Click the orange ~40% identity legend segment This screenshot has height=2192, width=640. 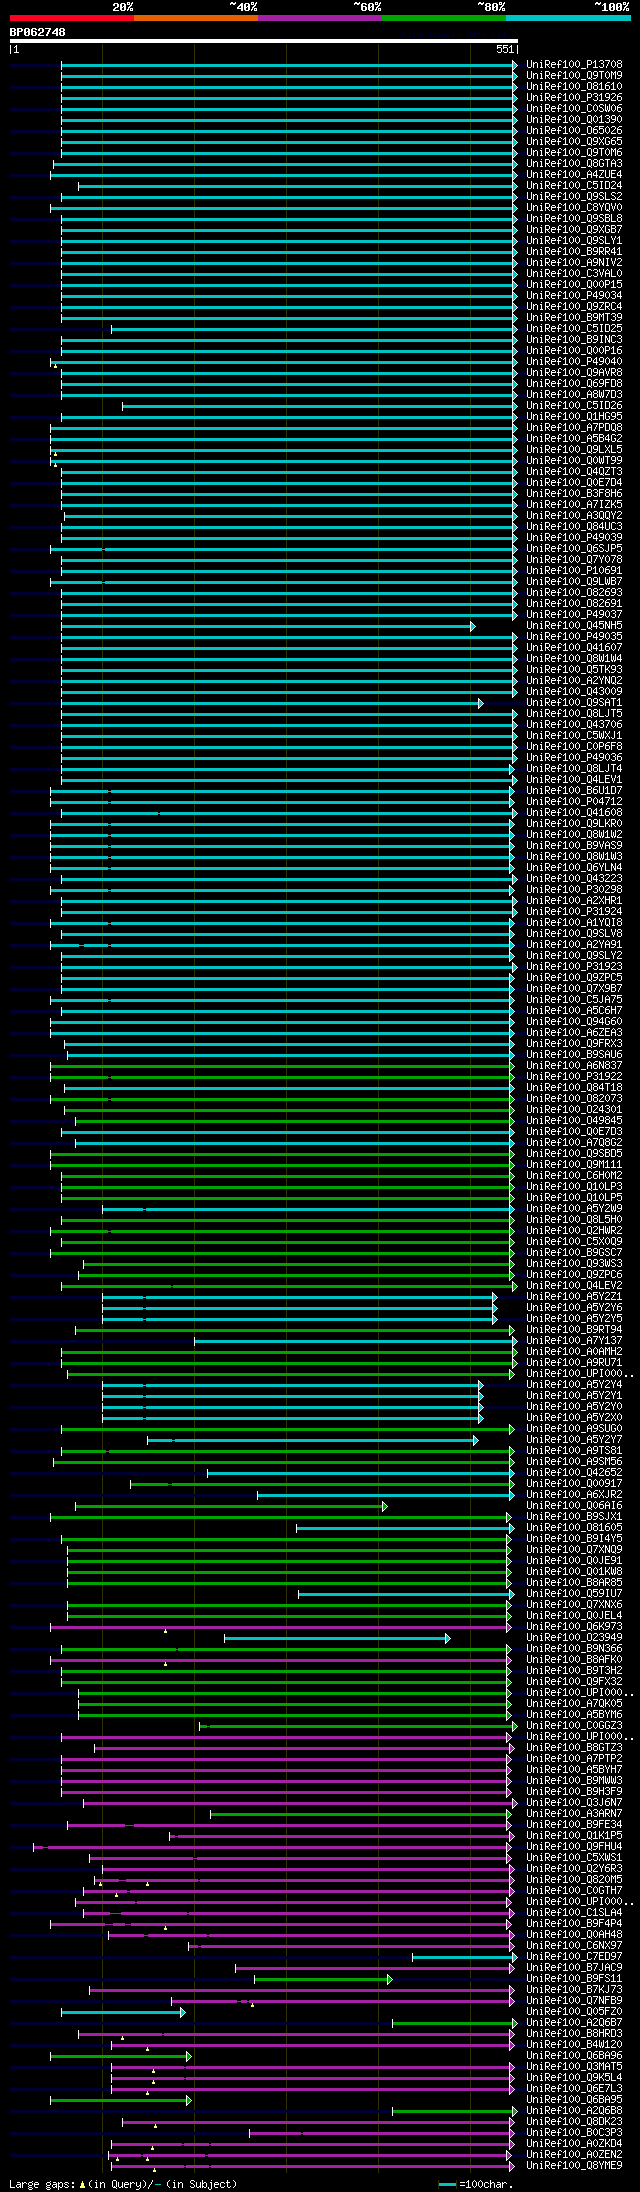(196, 18)
